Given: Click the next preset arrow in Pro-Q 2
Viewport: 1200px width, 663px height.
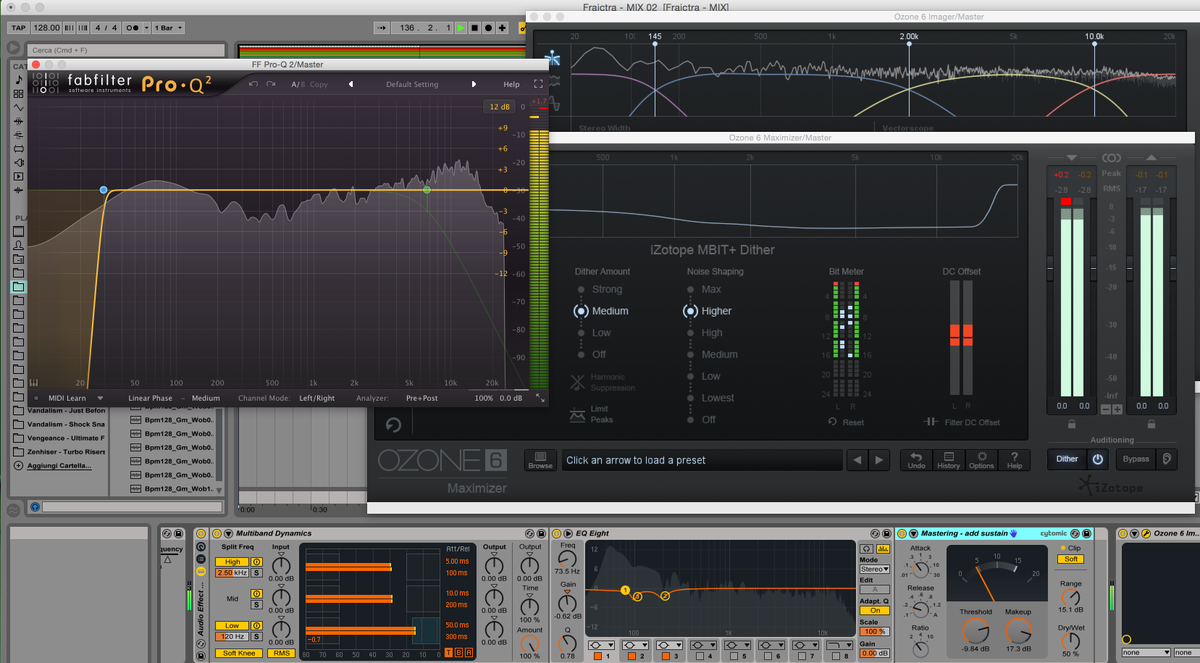Looking at the screenshot, I should coord(474,84).
